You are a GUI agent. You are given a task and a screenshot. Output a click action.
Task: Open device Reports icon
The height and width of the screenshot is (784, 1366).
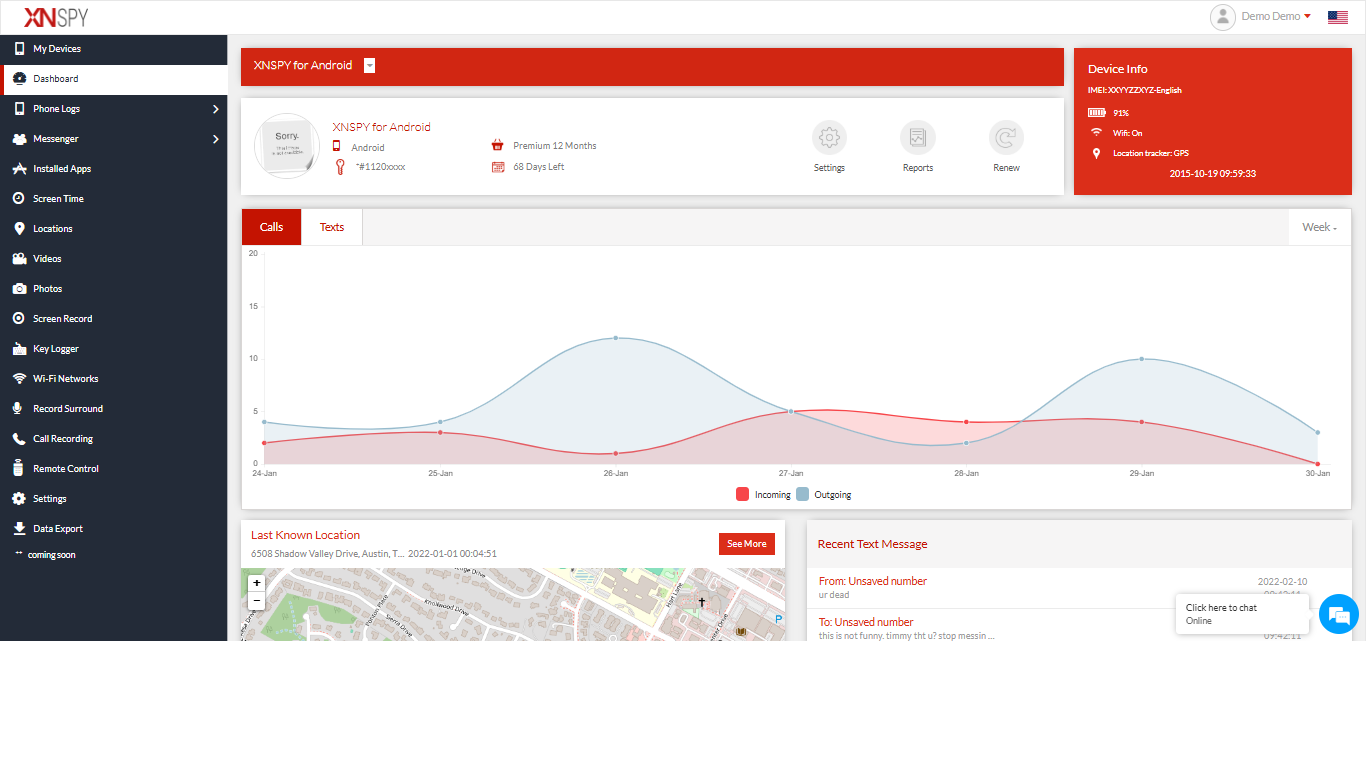[x=918, y=138]
